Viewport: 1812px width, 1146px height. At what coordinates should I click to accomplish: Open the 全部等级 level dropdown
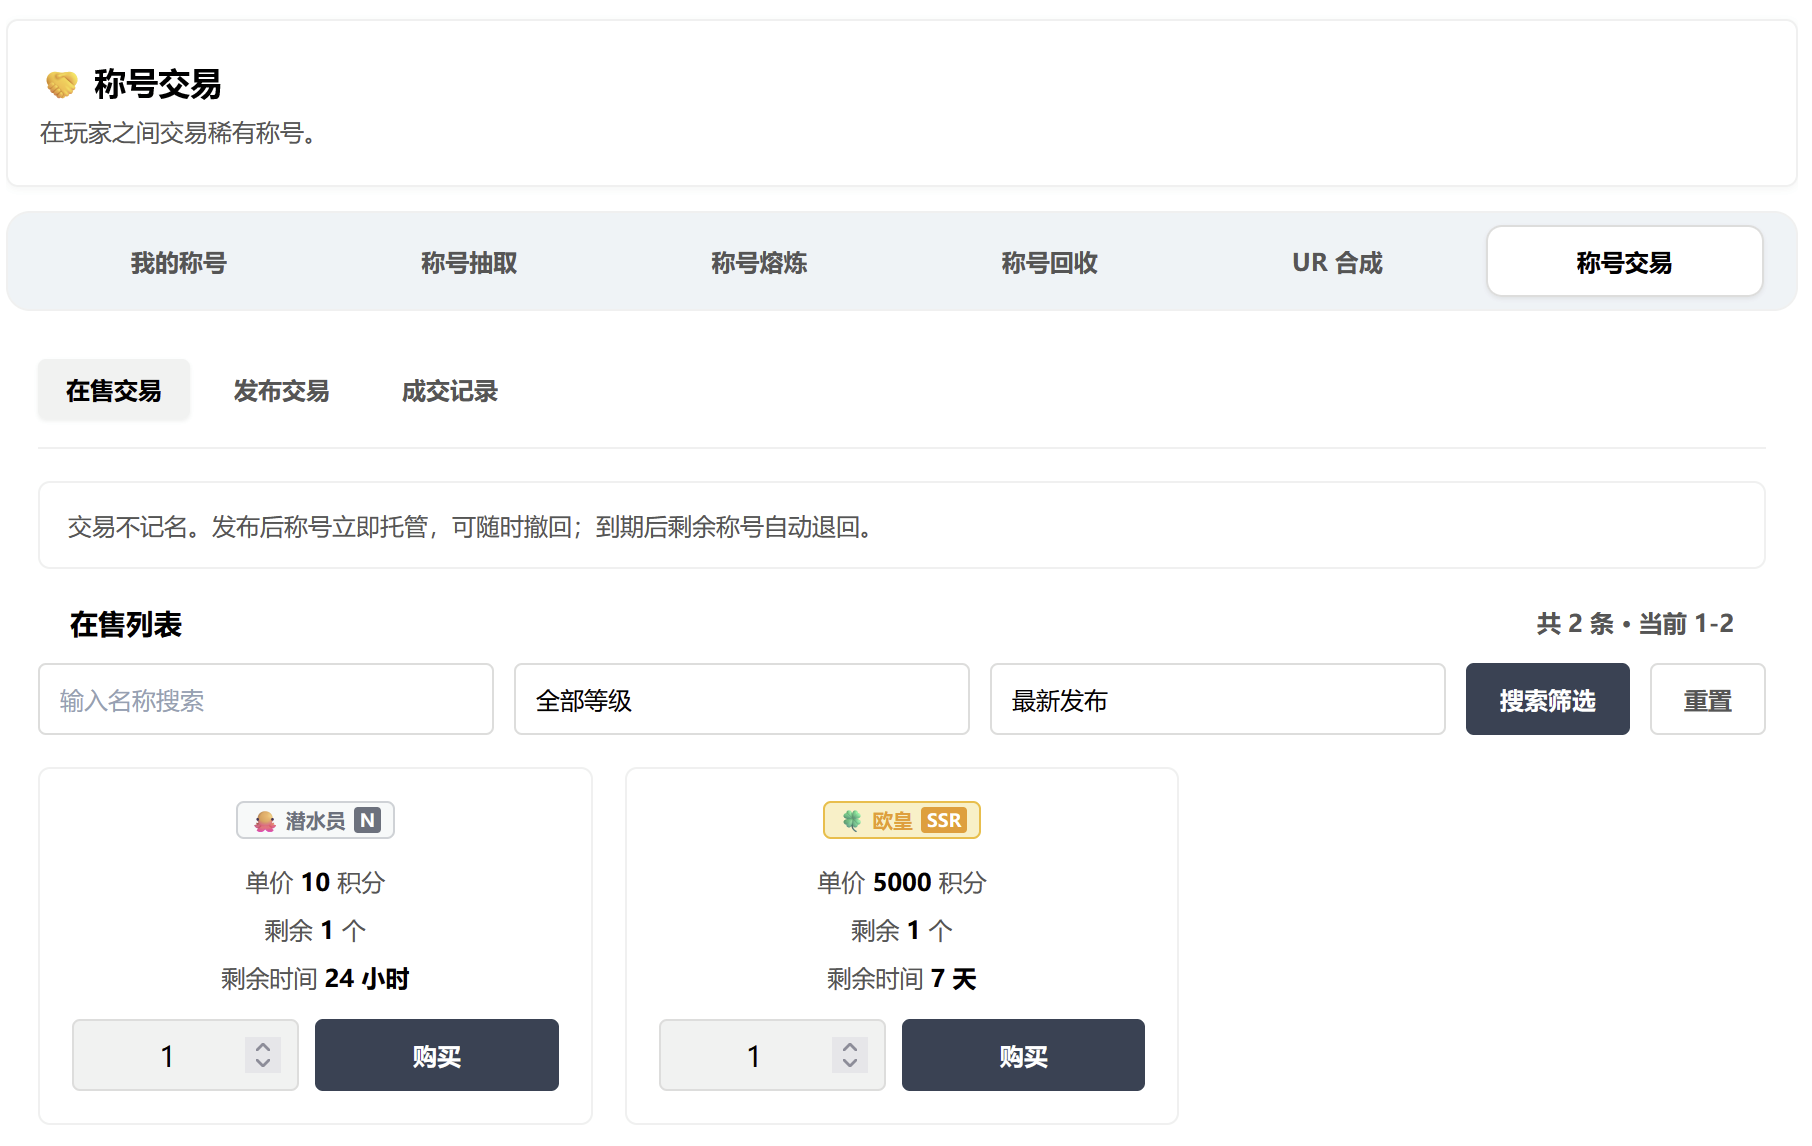click(x=741, y=700)
